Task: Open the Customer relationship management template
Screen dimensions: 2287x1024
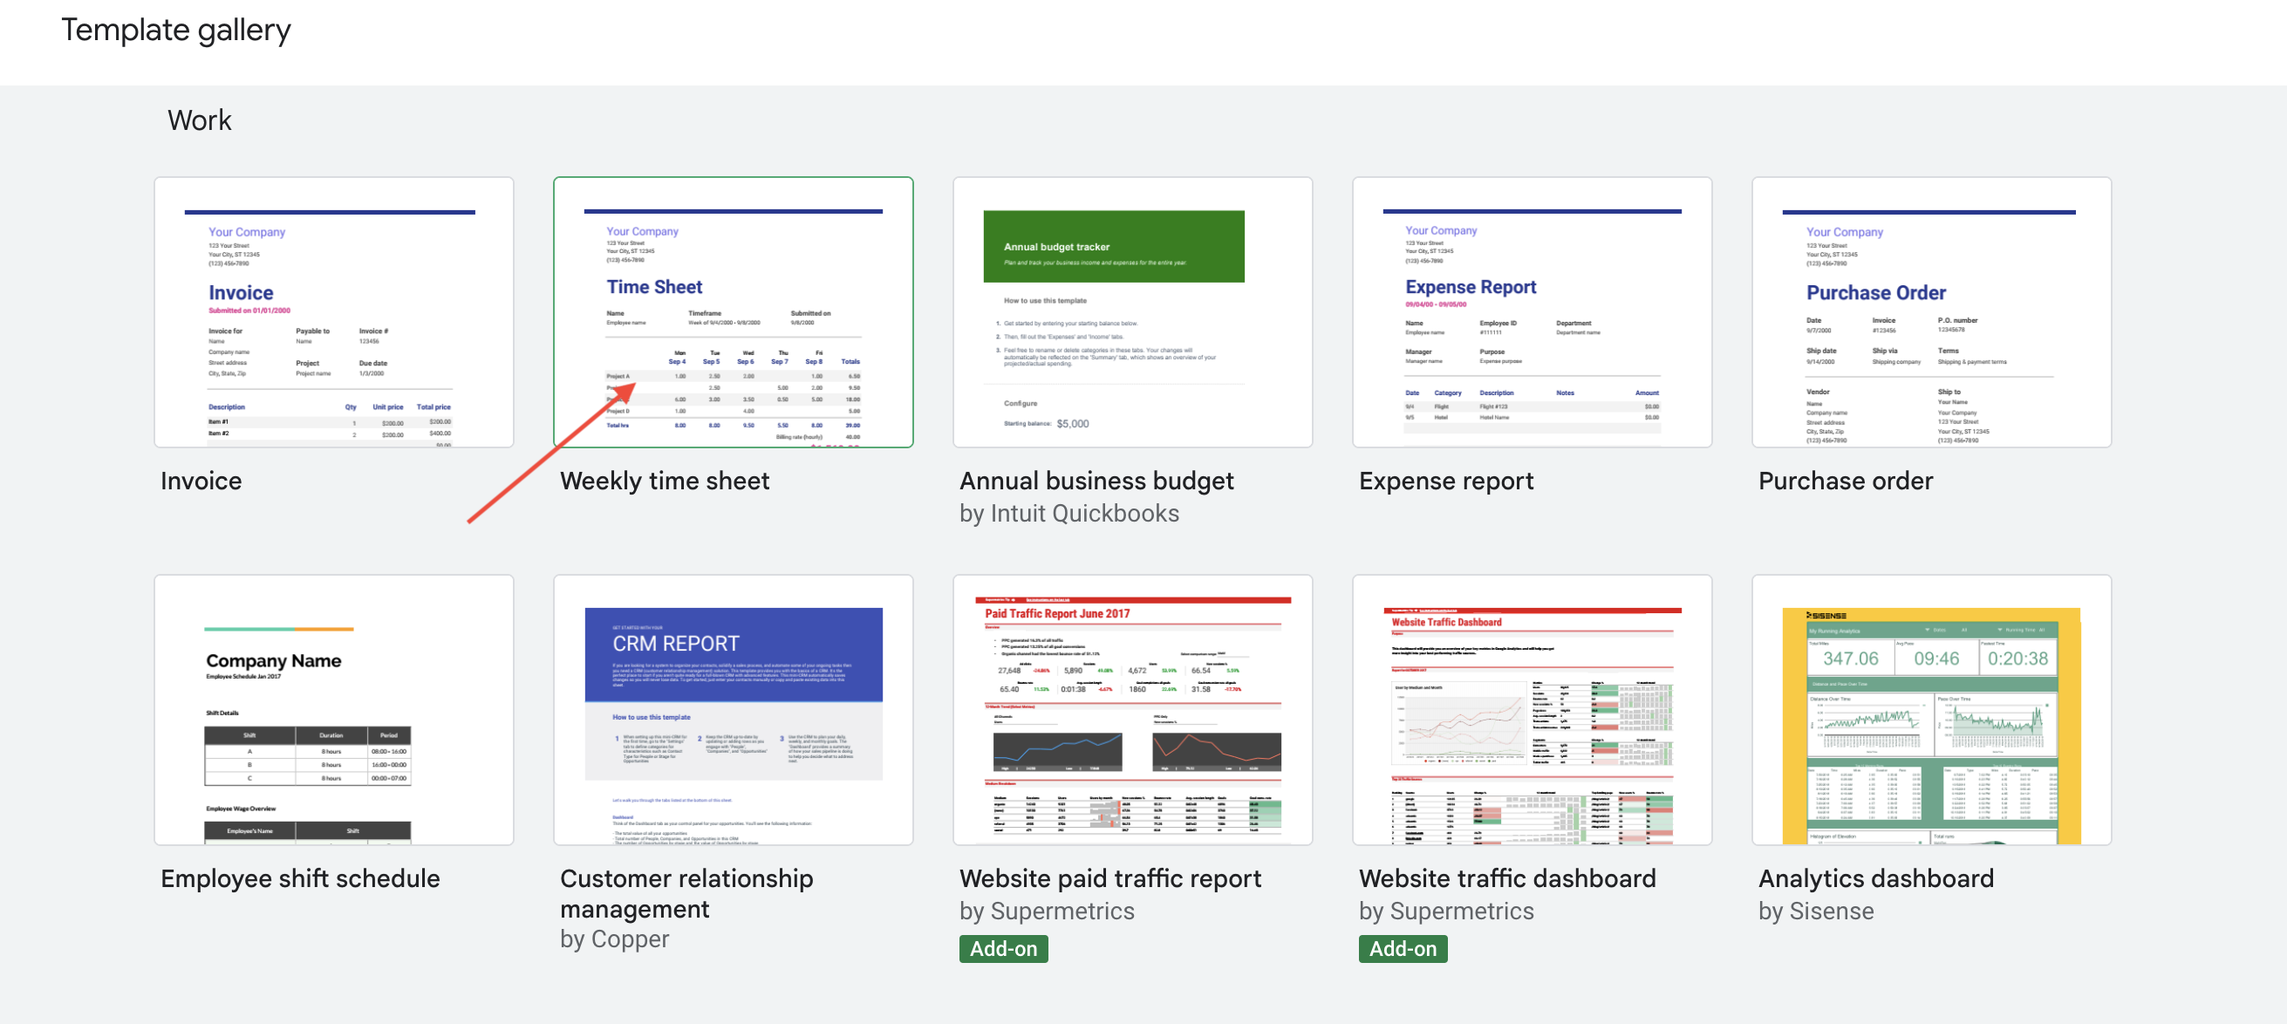Action: pyautogui.click(x=733, y=710)
